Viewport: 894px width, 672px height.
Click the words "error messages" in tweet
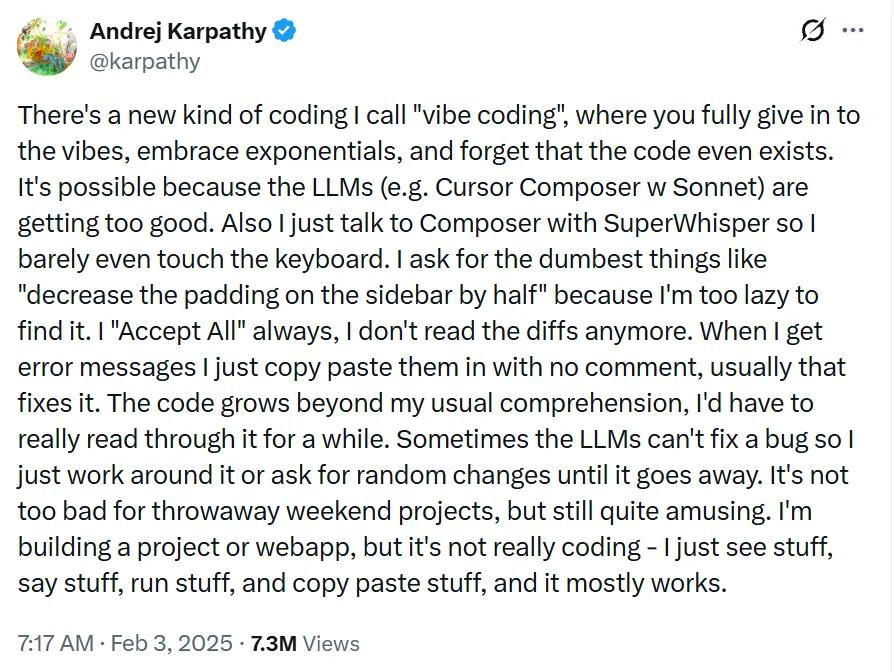click(x=107, y=367)
